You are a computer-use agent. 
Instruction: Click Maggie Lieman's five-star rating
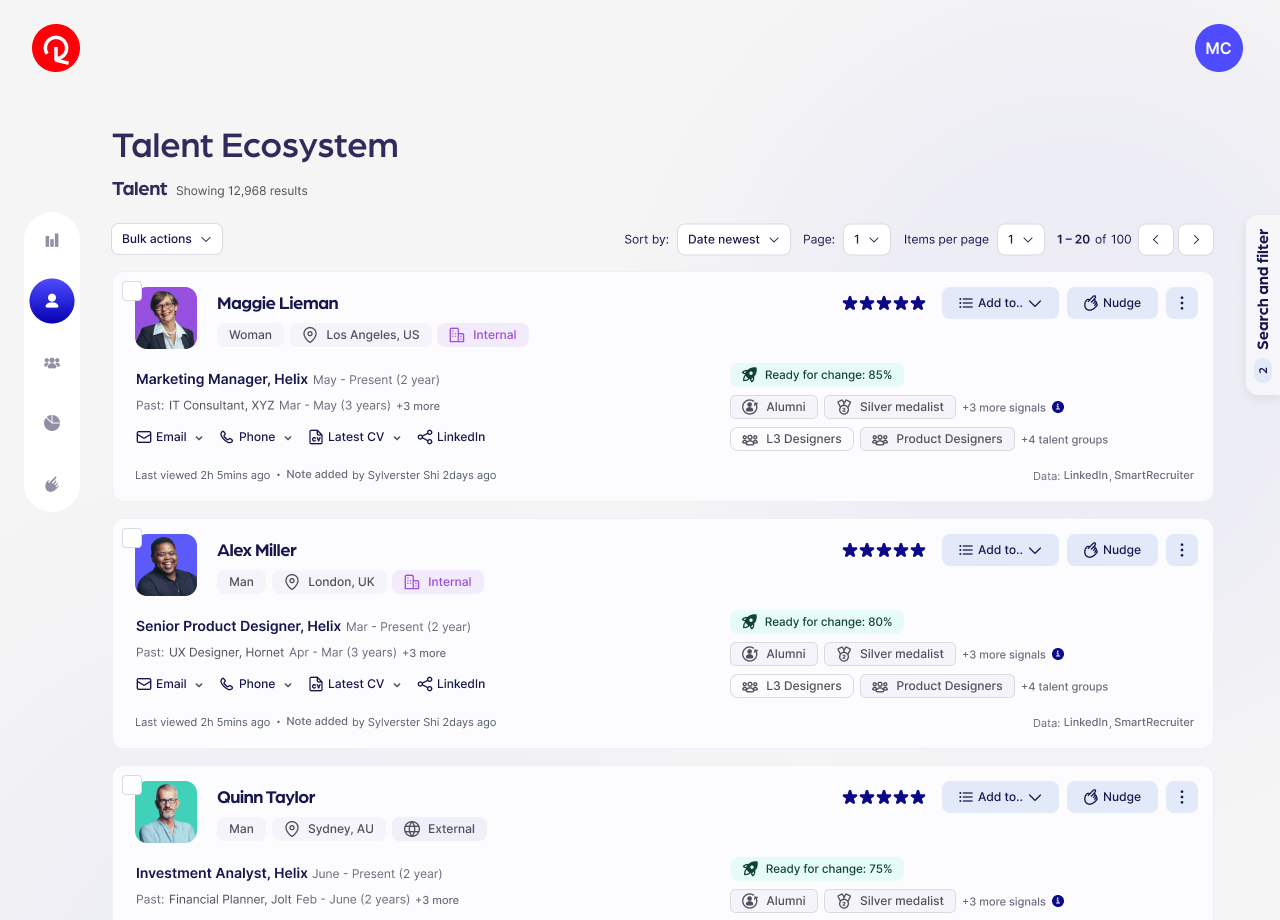[x=884, y=303]
